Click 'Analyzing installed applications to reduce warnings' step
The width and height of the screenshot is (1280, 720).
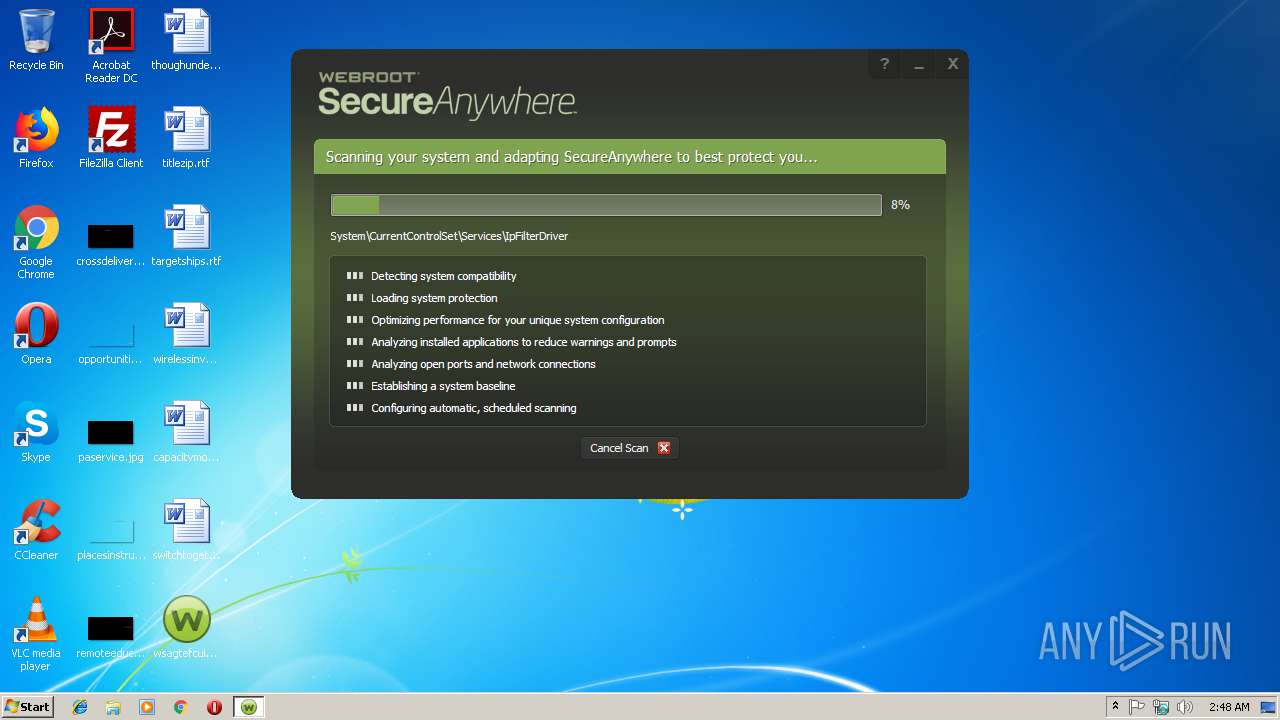point(524,342)
